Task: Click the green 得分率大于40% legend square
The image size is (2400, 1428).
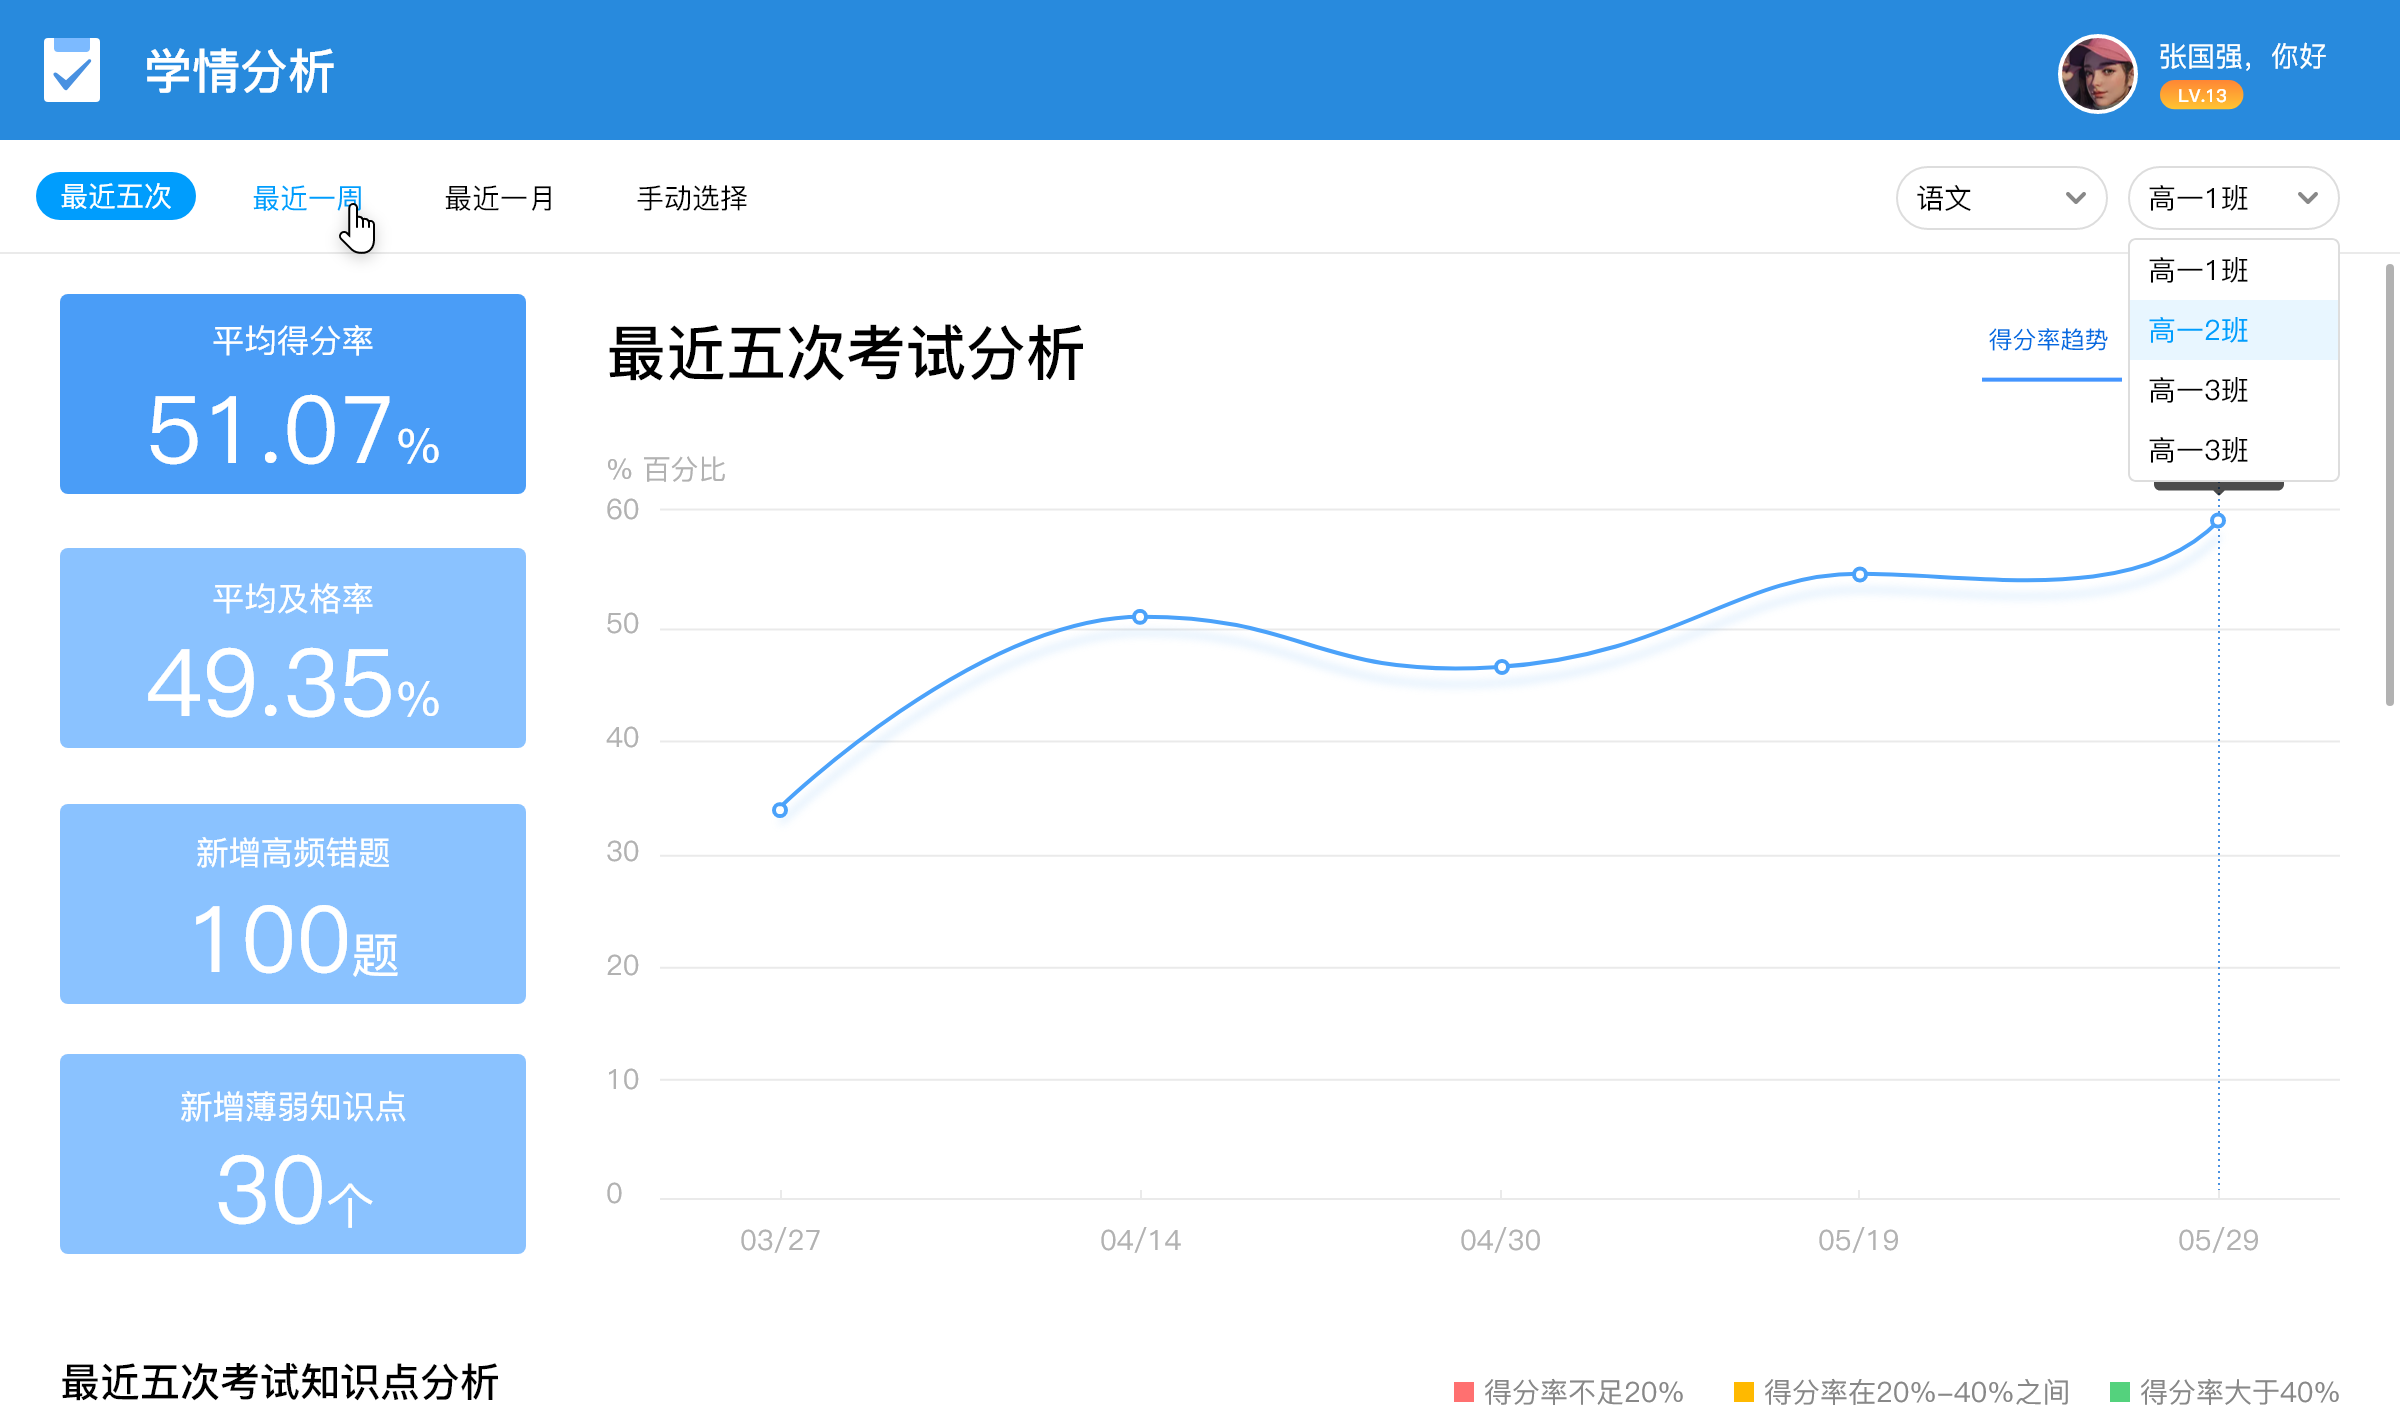Action: [2120, 1392]
